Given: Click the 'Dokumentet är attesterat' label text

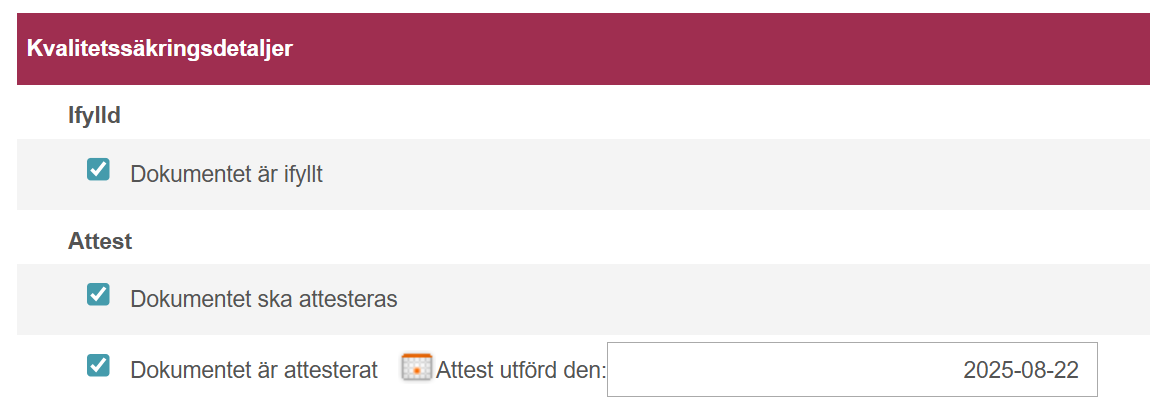Looking at the screenshot, I should [x=254, y=370].
